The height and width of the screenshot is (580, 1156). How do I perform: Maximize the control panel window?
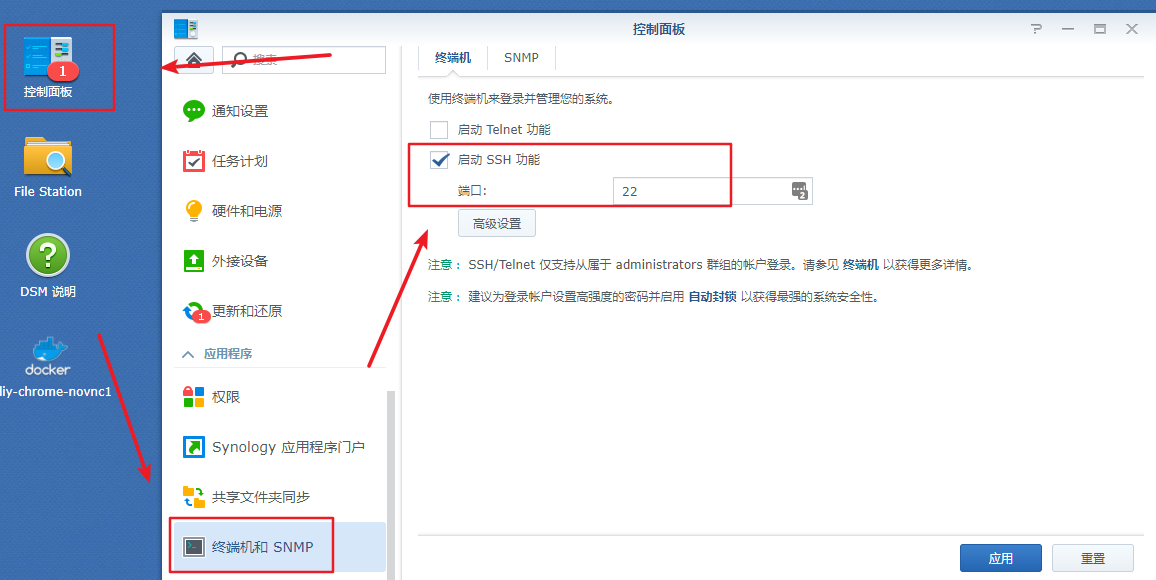[x=1100, y=29]
